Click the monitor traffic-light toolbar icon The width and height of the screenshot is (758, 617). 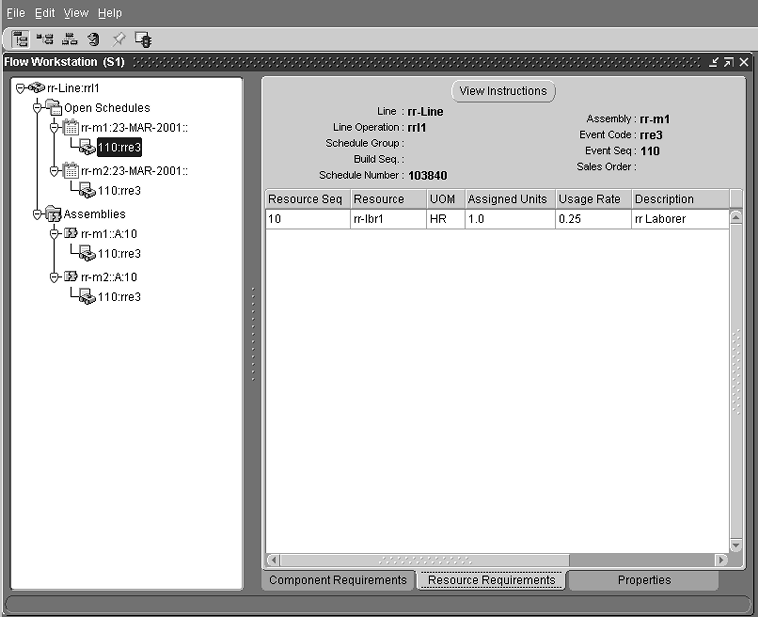point(144,39)
